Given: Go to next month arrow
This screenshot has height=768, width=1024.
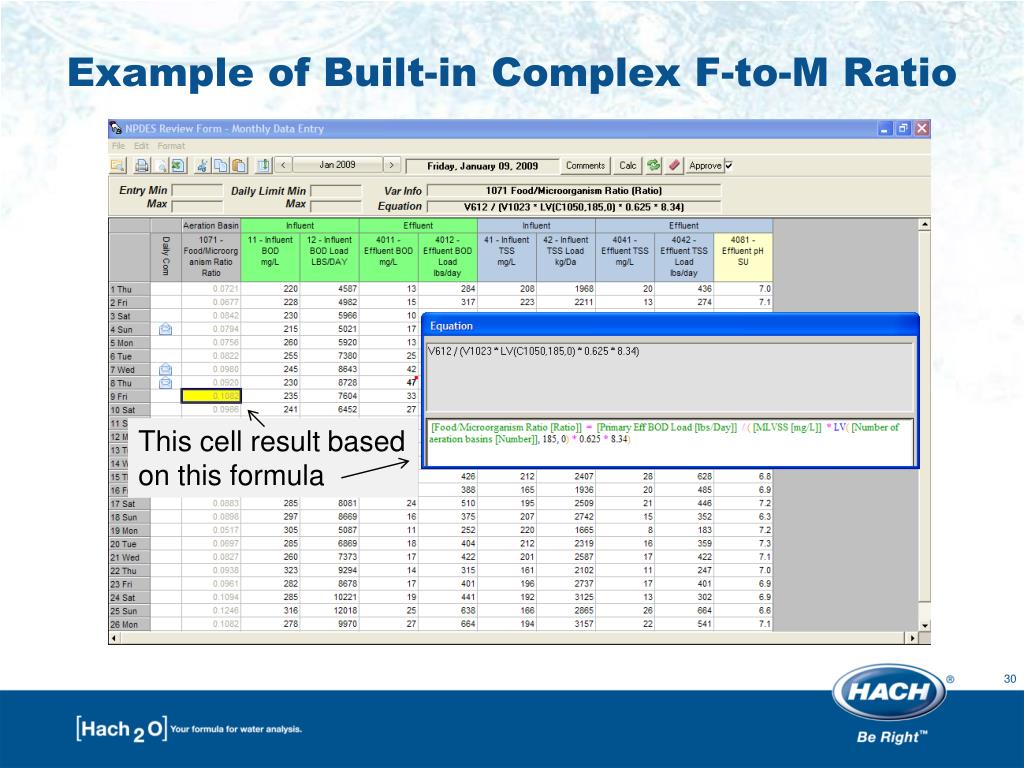Looking at the screenshot, I should (391, 165).
